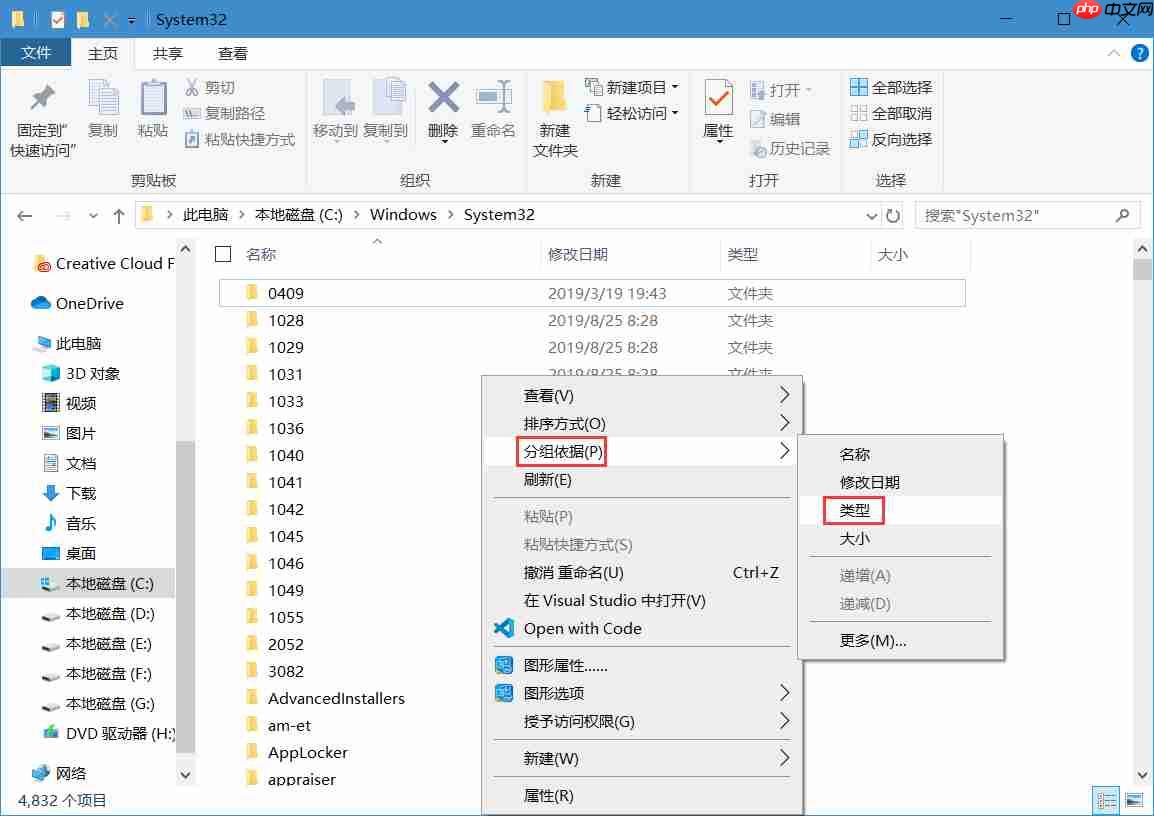
Task: Choose 递减(D) descending sort order
Action: (x=867, y=603)
